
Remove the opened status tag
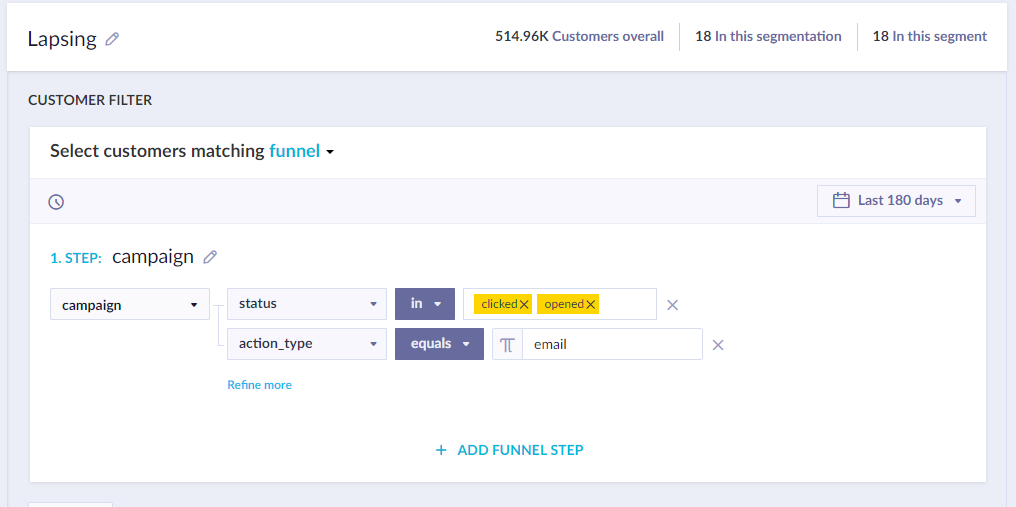pyautogui.click(x=590, y=304)
